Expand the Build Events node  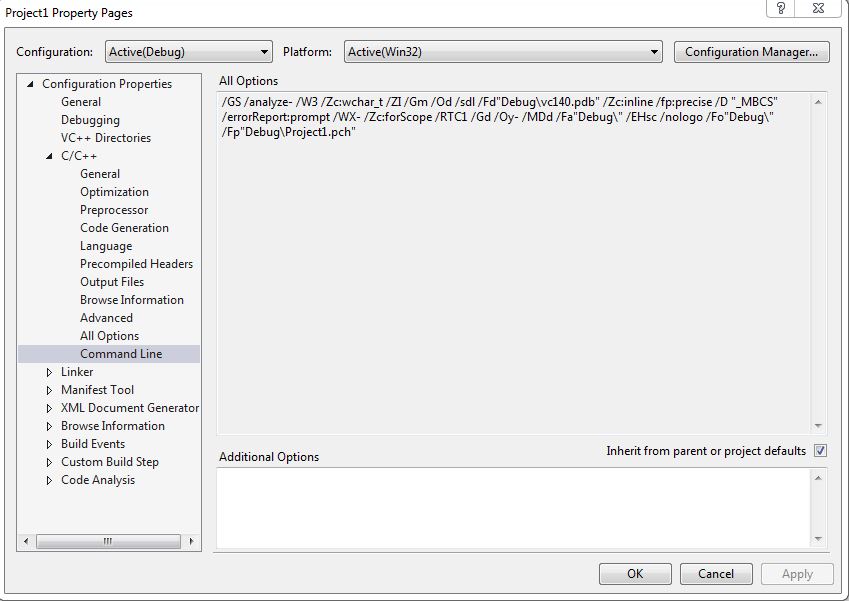[x=51, y=444]
